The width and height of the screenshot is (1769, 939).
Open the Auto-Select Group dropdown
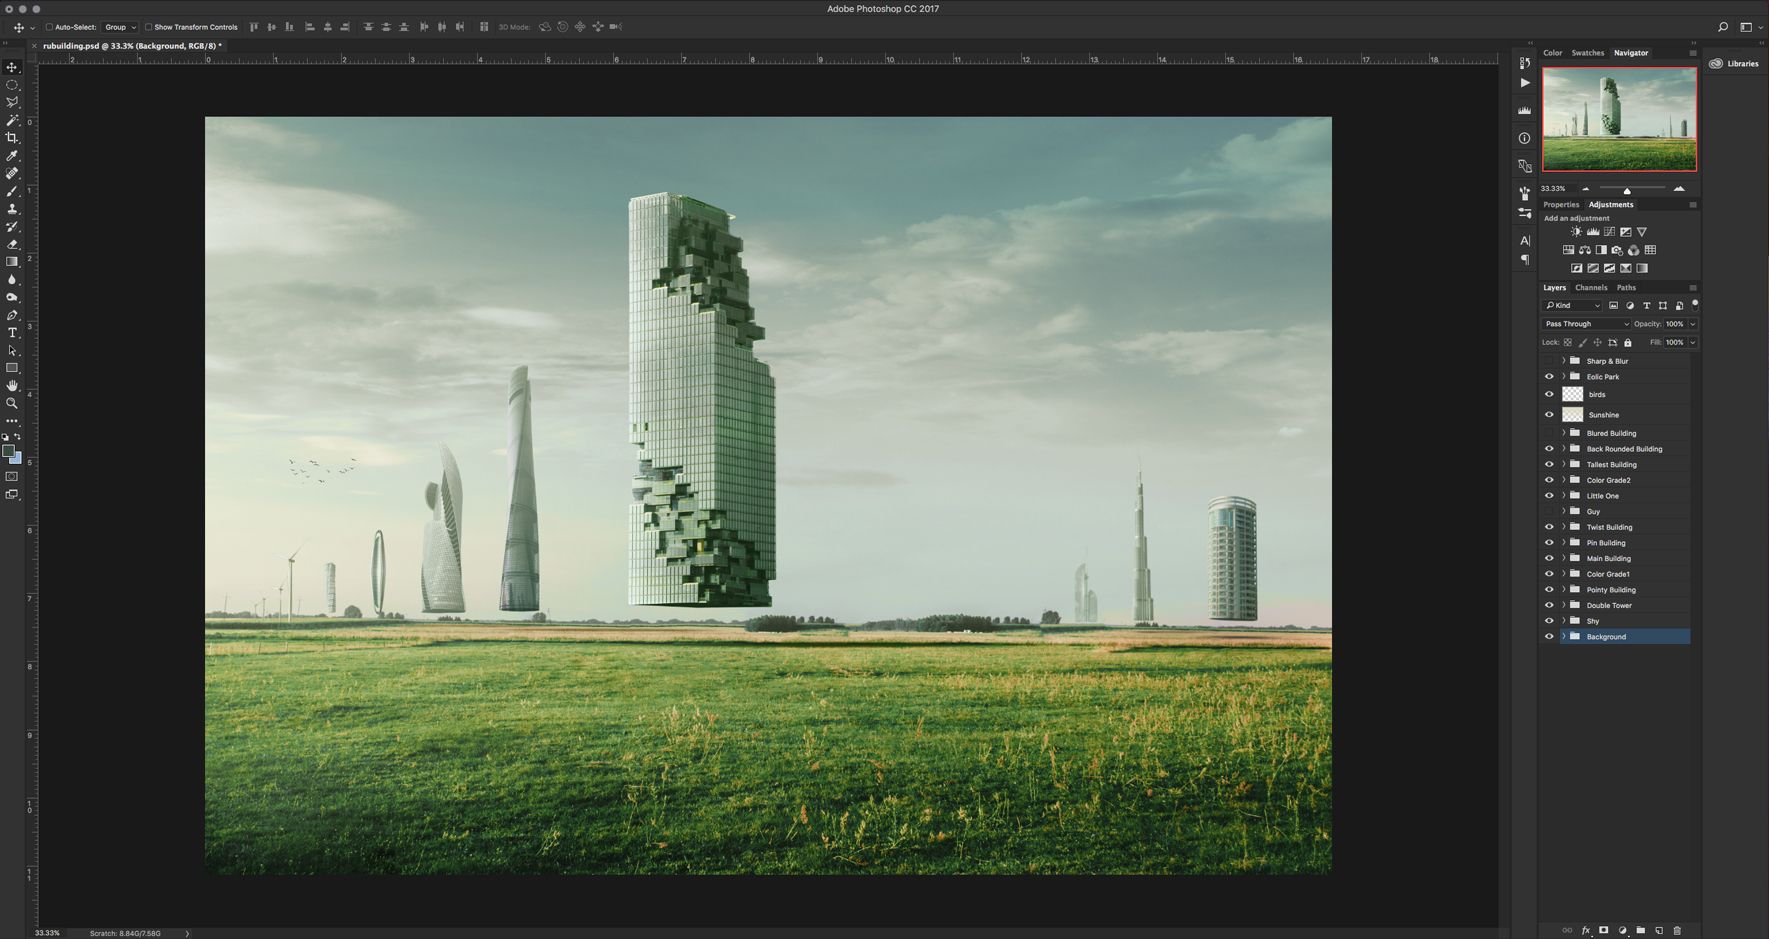tap(120, 27)
